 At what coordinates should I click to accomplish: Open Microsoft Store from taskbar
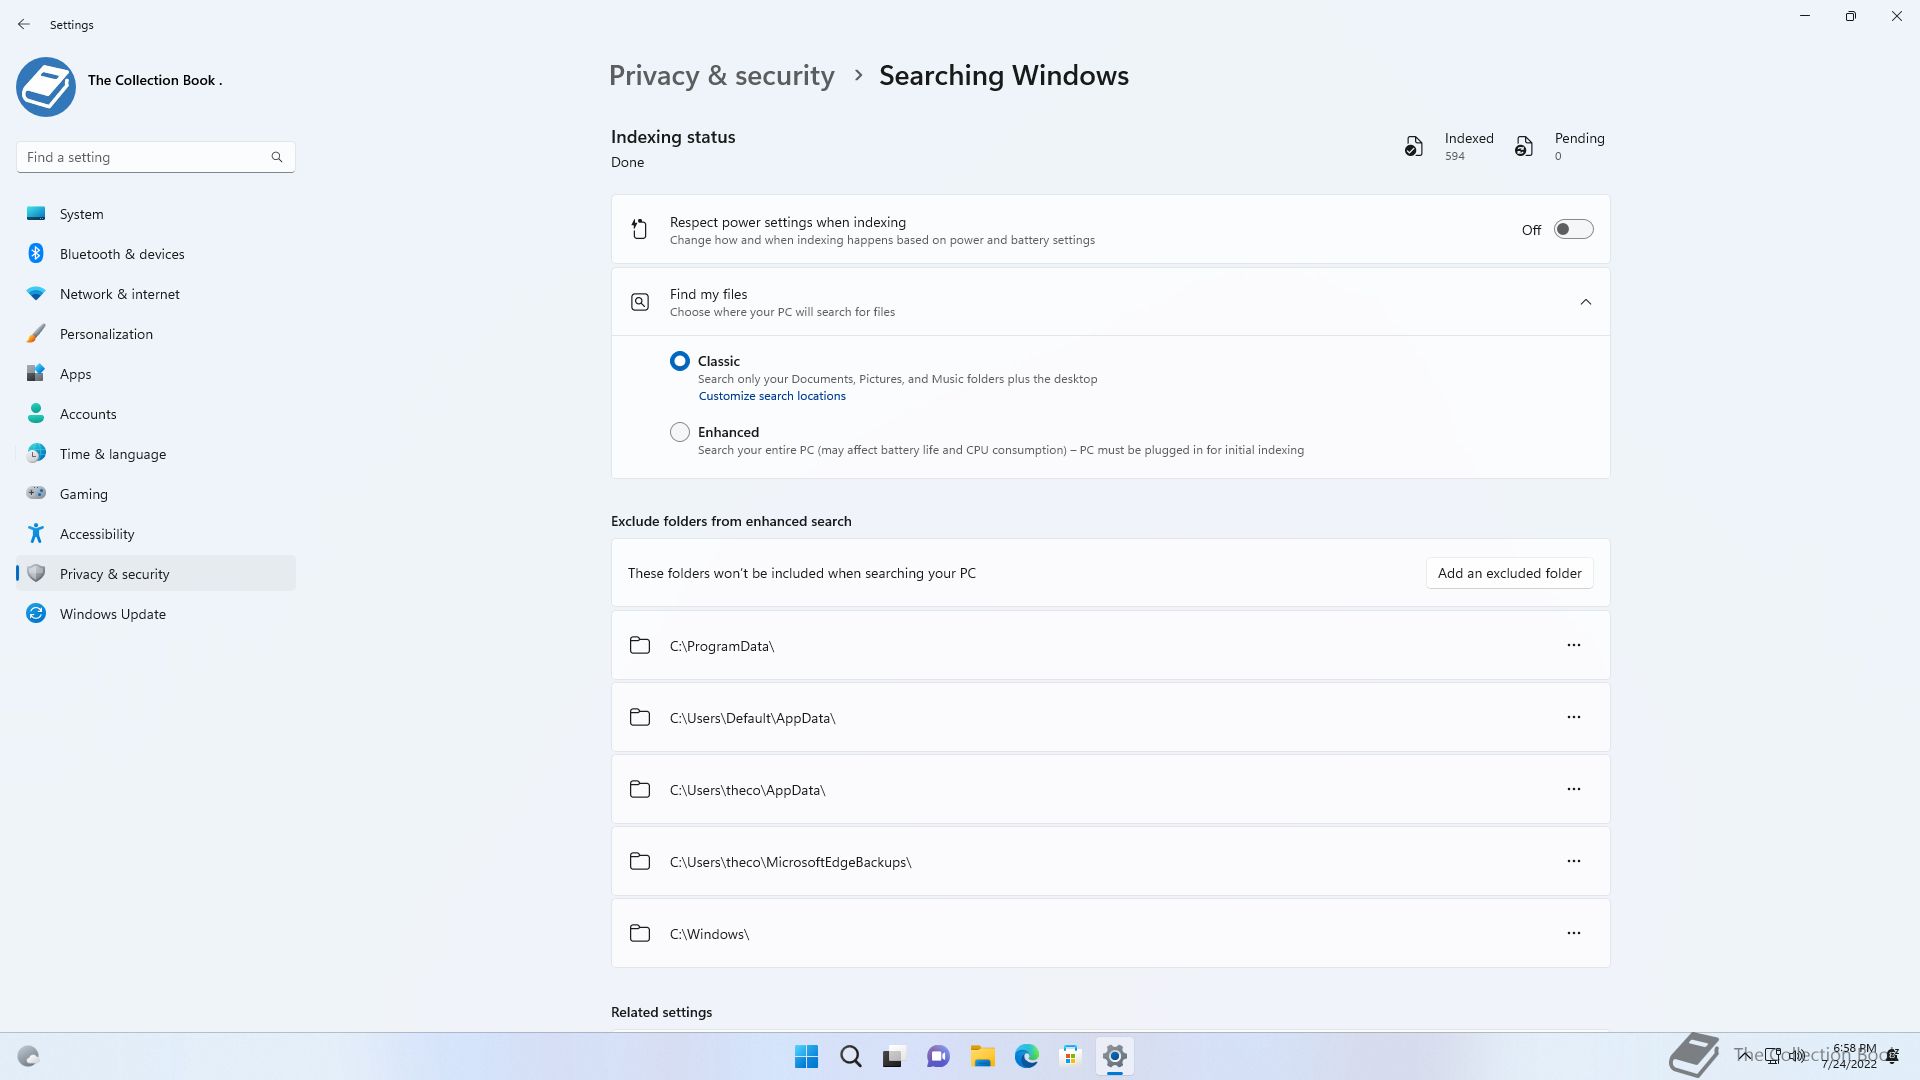[1070, 1056]
